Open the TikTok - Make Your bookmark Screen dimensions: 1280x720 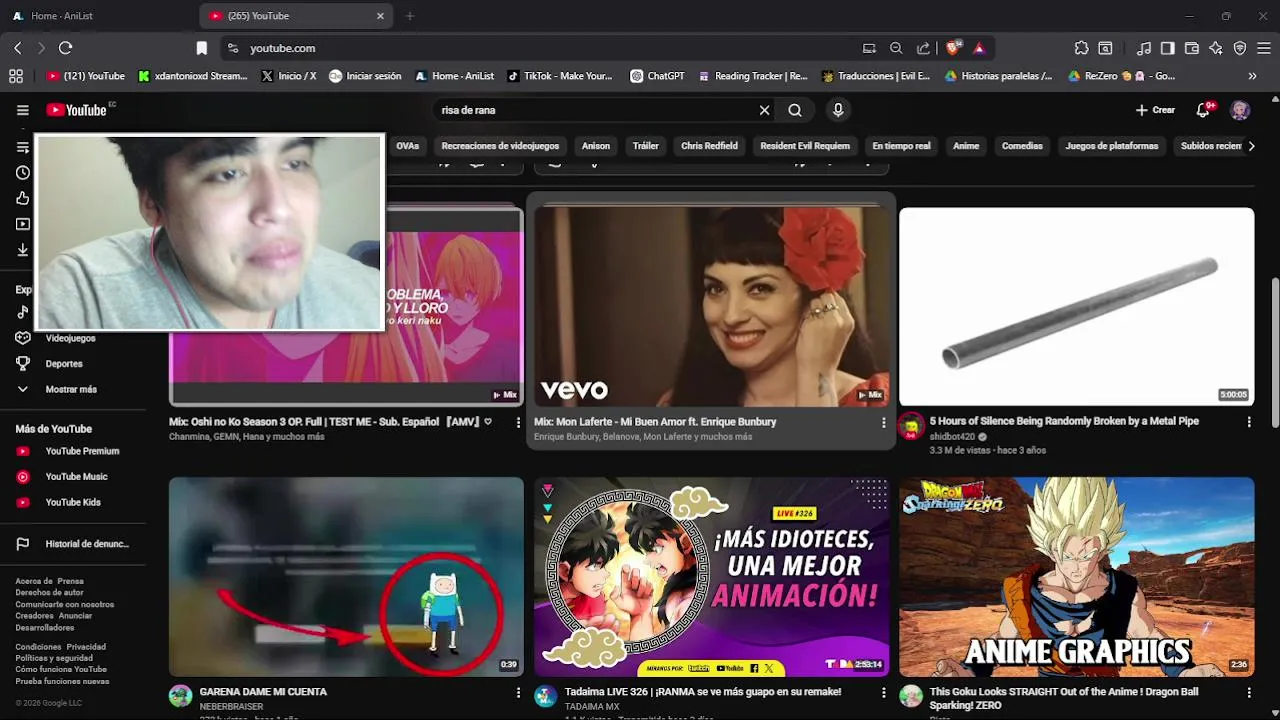(x=560, y=76)
